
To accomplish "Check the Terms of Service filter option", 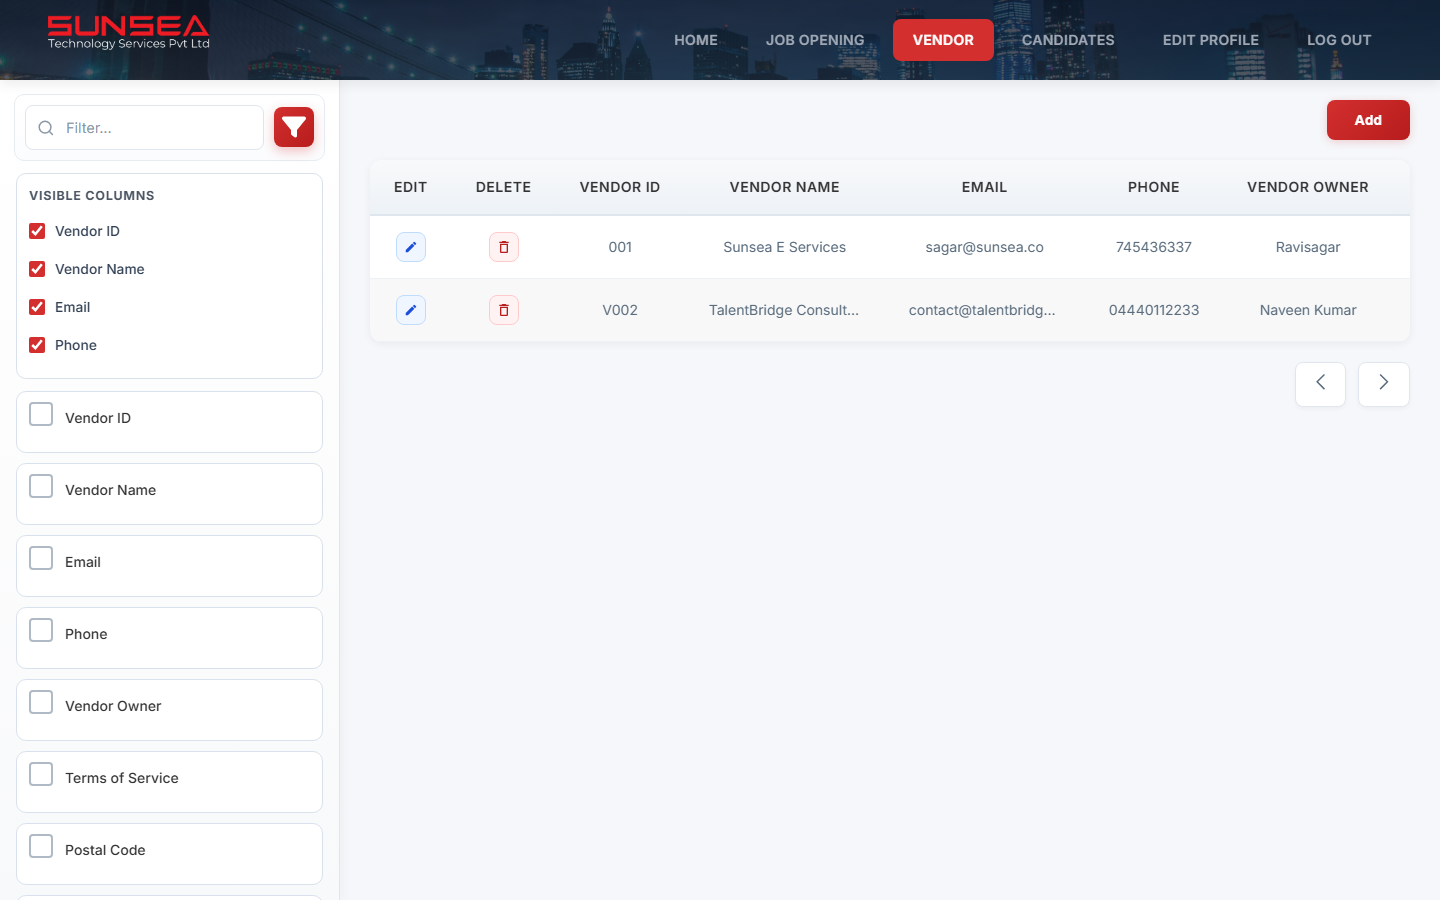I will pos(40,774).
